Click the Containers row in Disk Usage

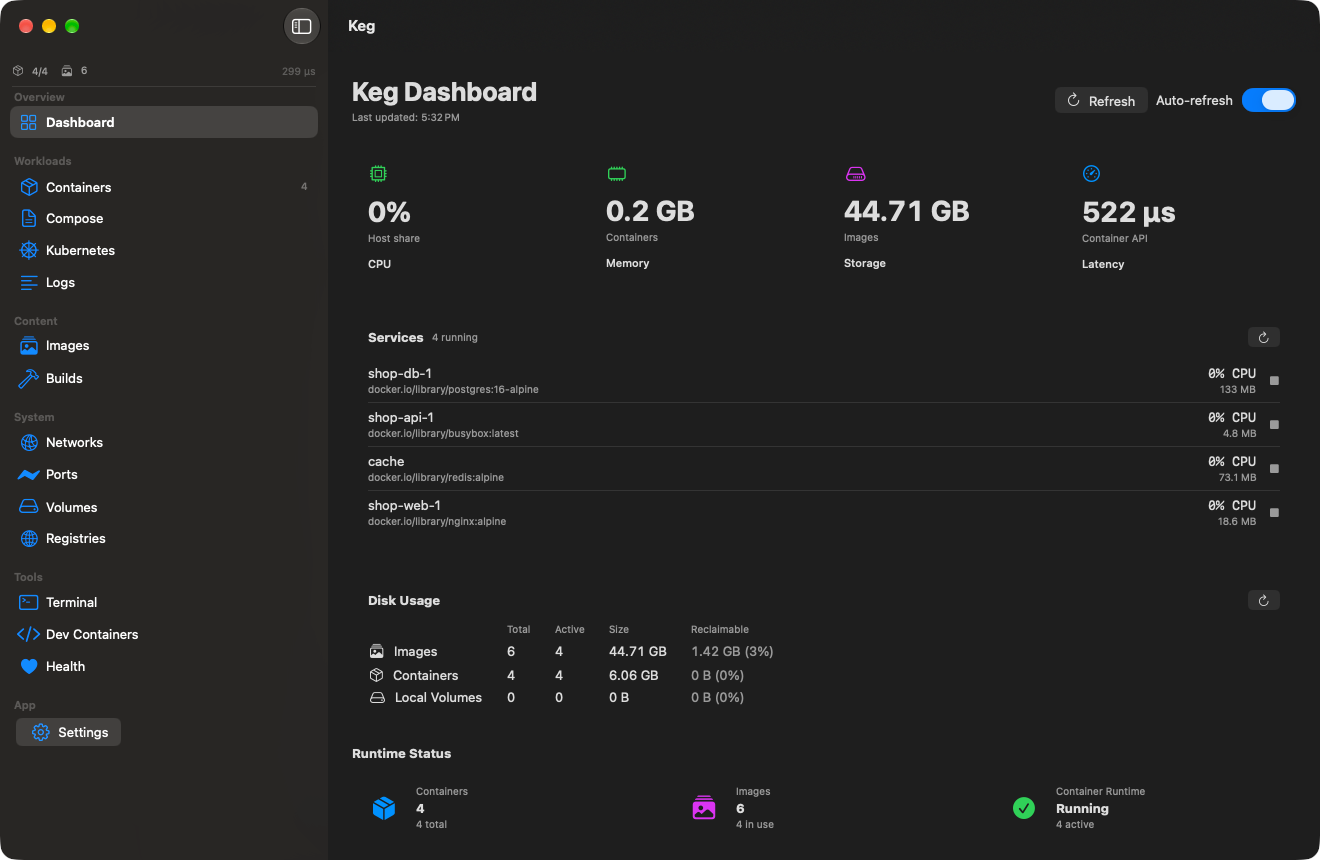[x=572, y=675]
